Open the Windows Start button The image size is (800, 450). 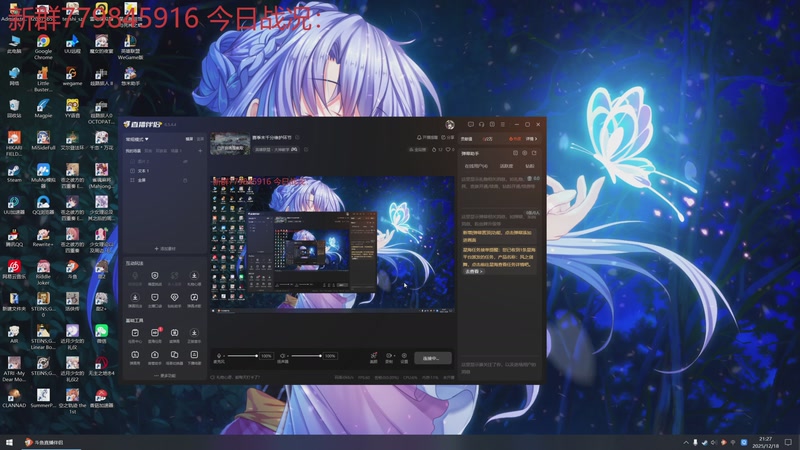(x=9, y=442)
